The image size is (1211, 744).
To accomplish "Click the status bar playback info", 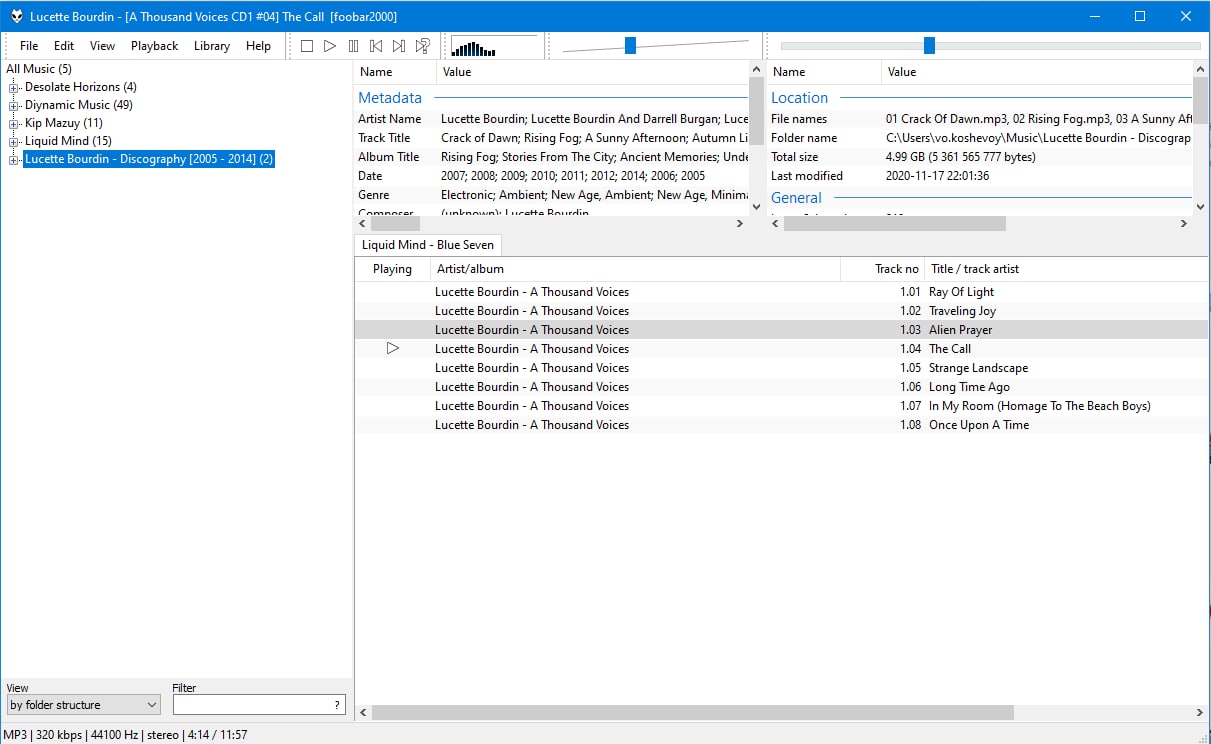I will [x=125, y=735].
